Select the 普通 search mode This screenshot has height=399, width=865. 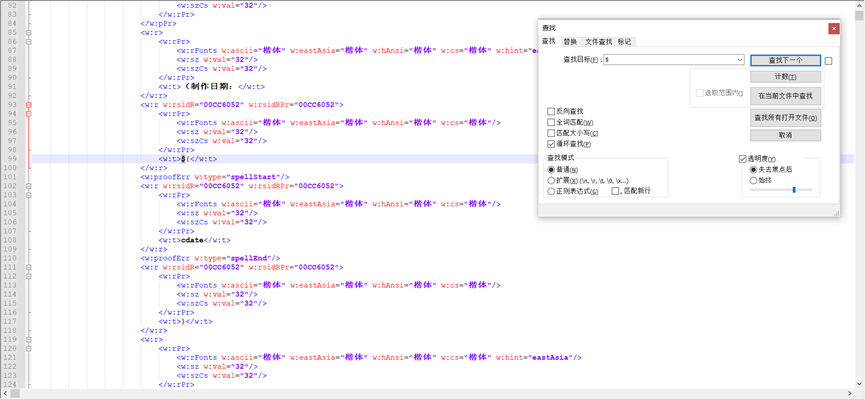(551, 170)
